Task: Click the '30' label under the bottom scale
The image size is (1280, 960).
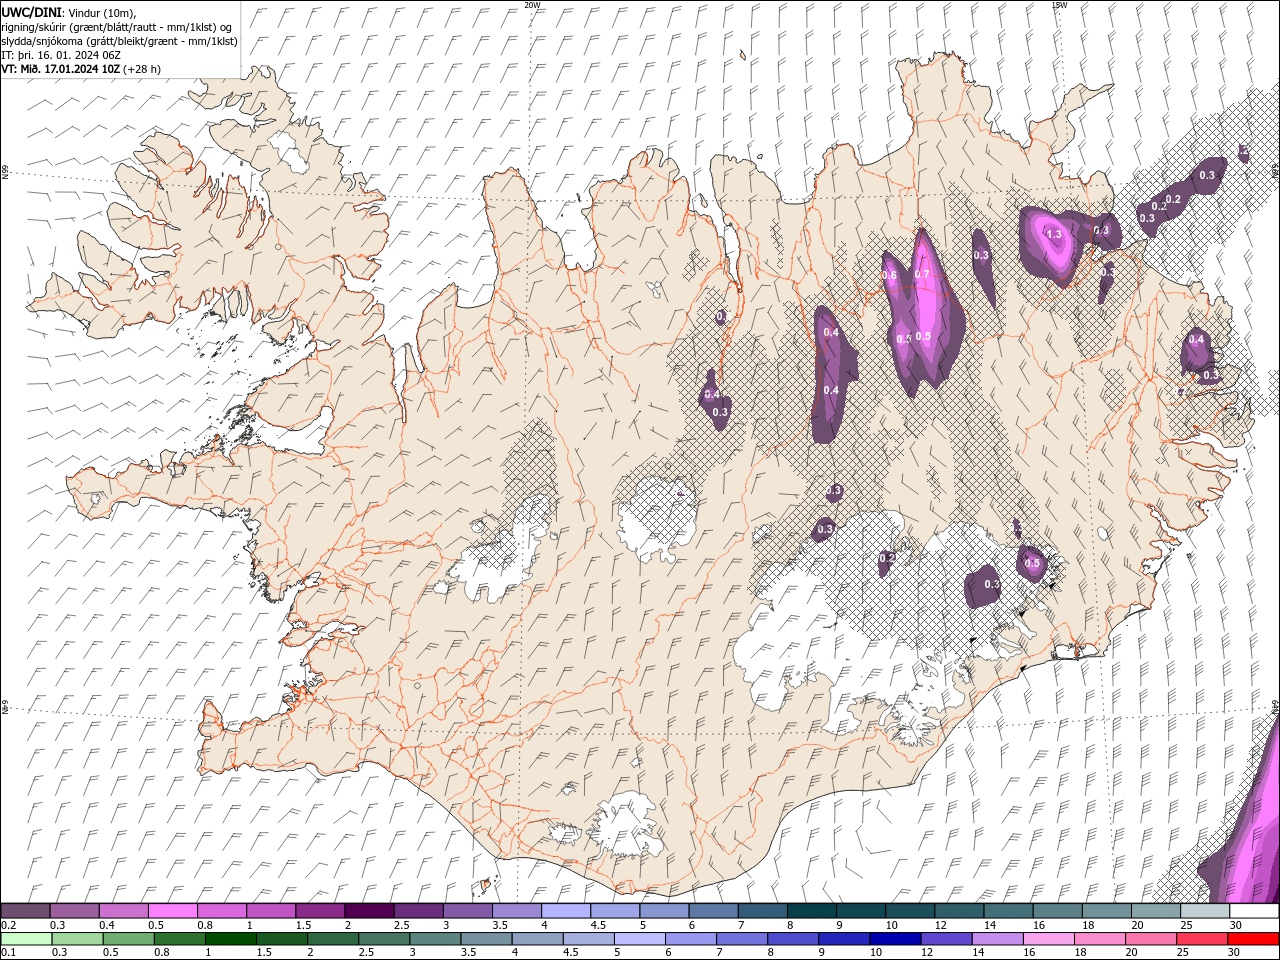Action: tap(1236, 953)
